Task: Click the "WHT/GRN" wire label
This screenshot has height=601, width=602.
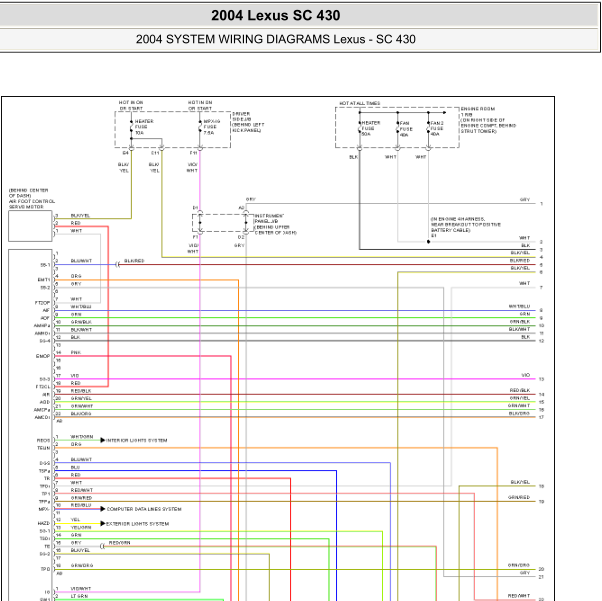Action: 82,437
